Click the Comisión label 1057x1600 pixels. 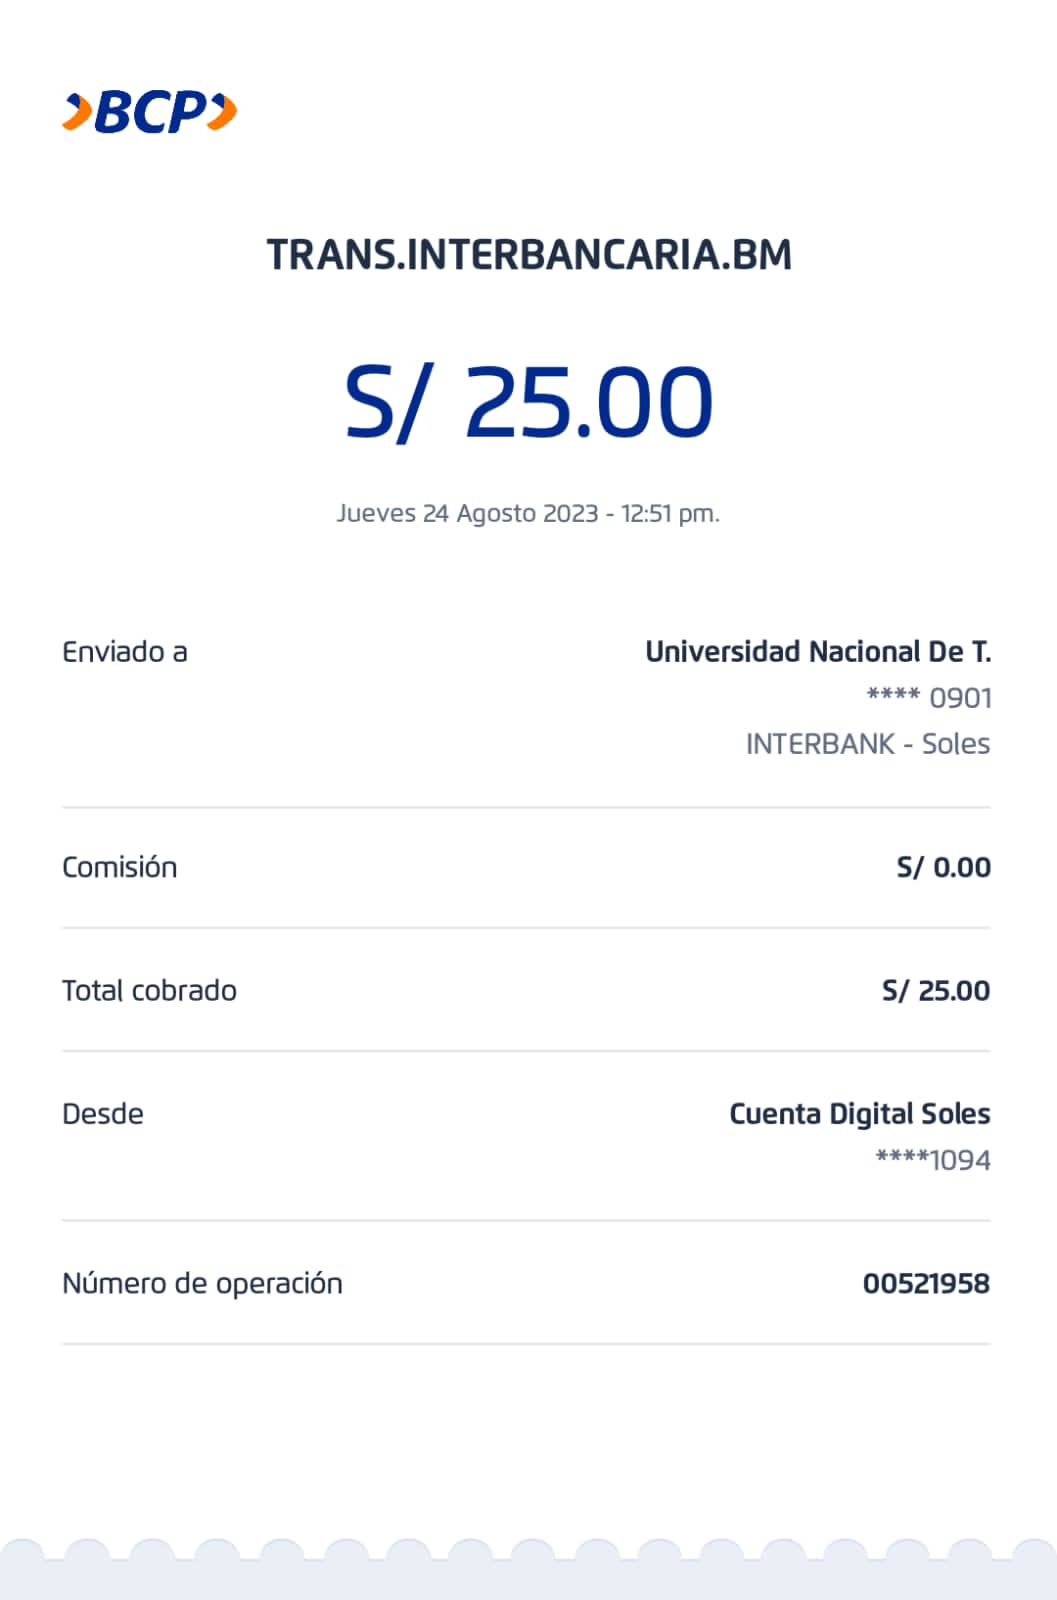click(120, 867)
